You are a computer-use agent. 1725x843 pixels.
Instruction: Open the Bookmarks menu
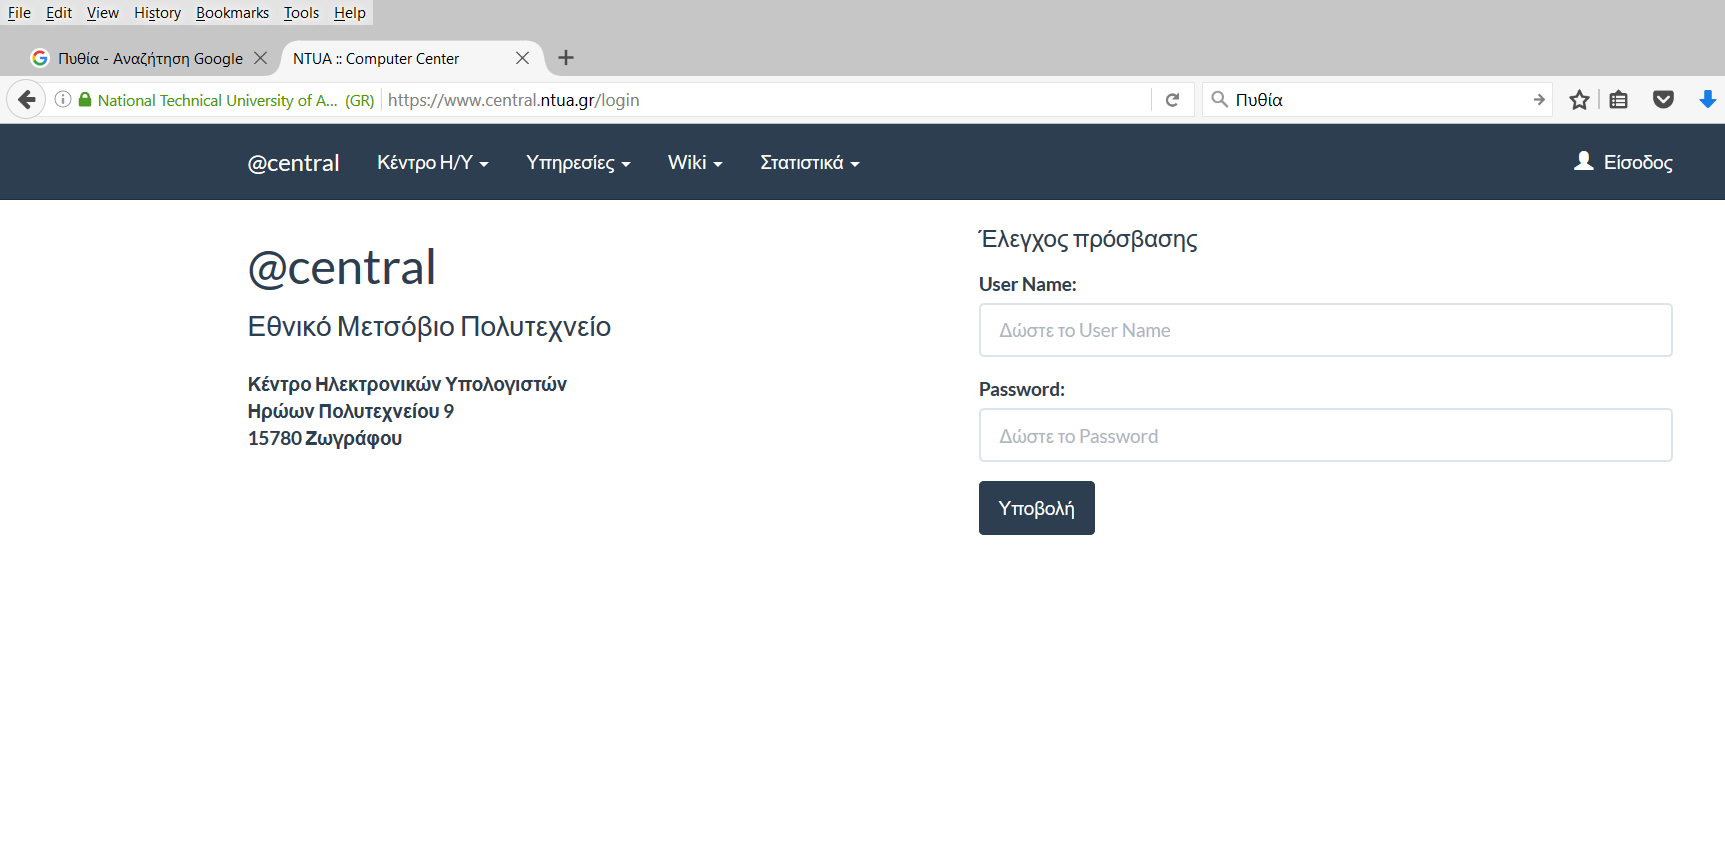(232, 13)
